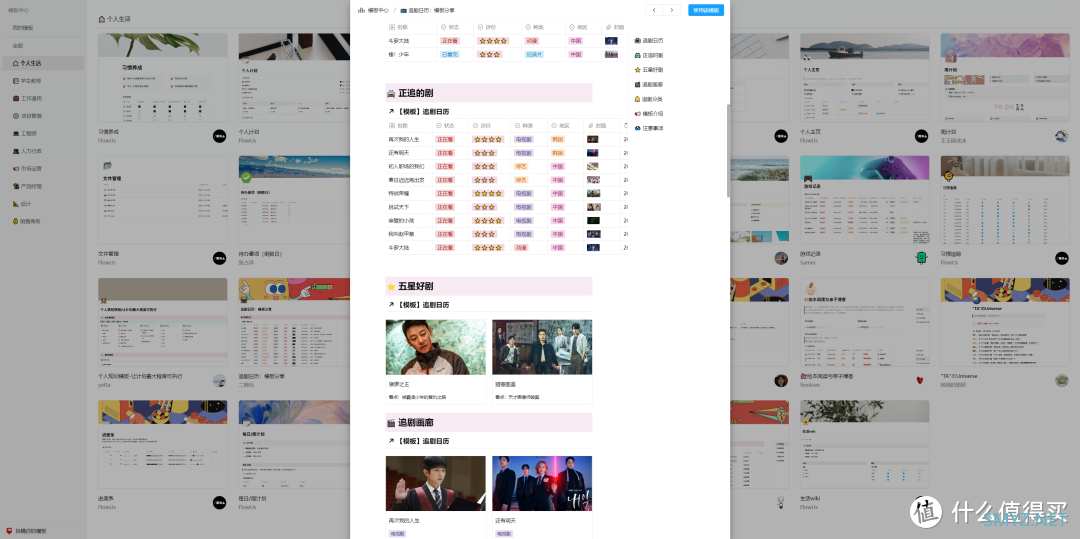Jump to 正追的剧 in page outline

[x=649, y=55]
